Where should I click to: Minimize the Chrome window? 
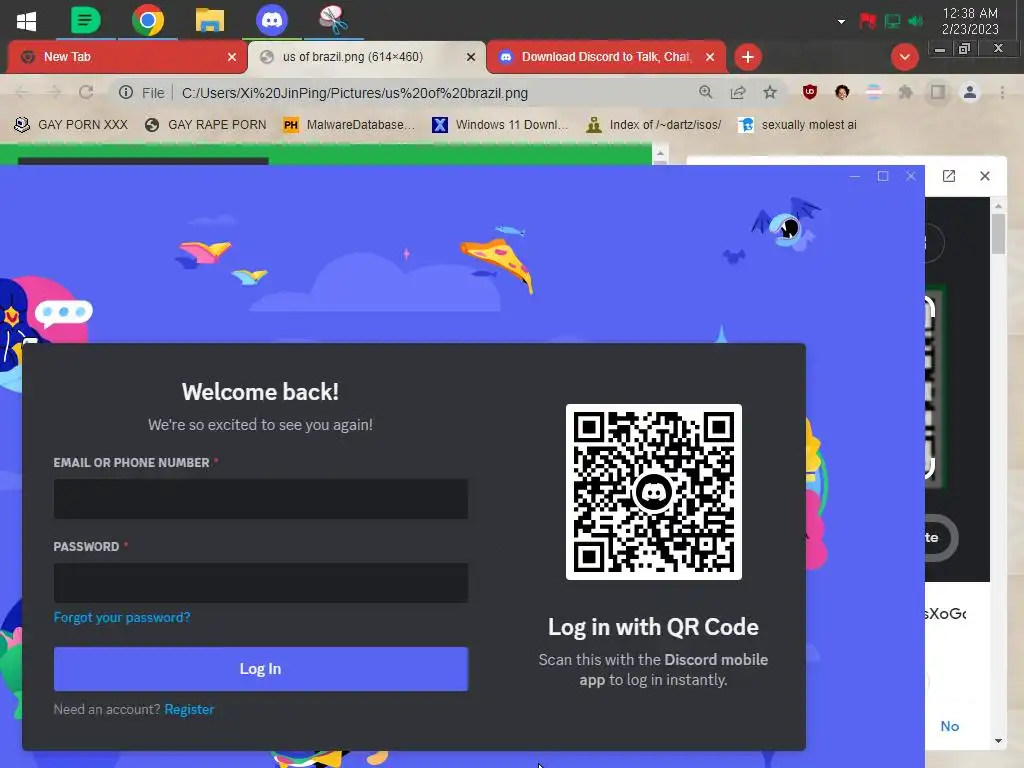point(940,49)
